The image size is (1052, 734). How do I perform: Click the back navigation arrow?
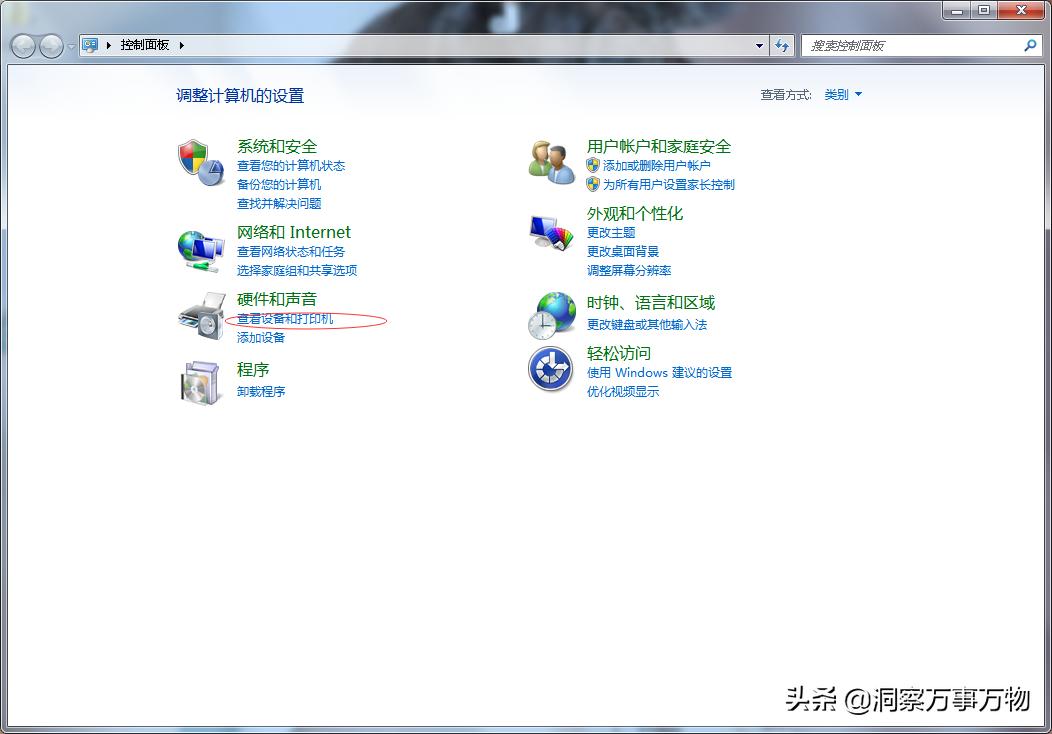[21, 45]
